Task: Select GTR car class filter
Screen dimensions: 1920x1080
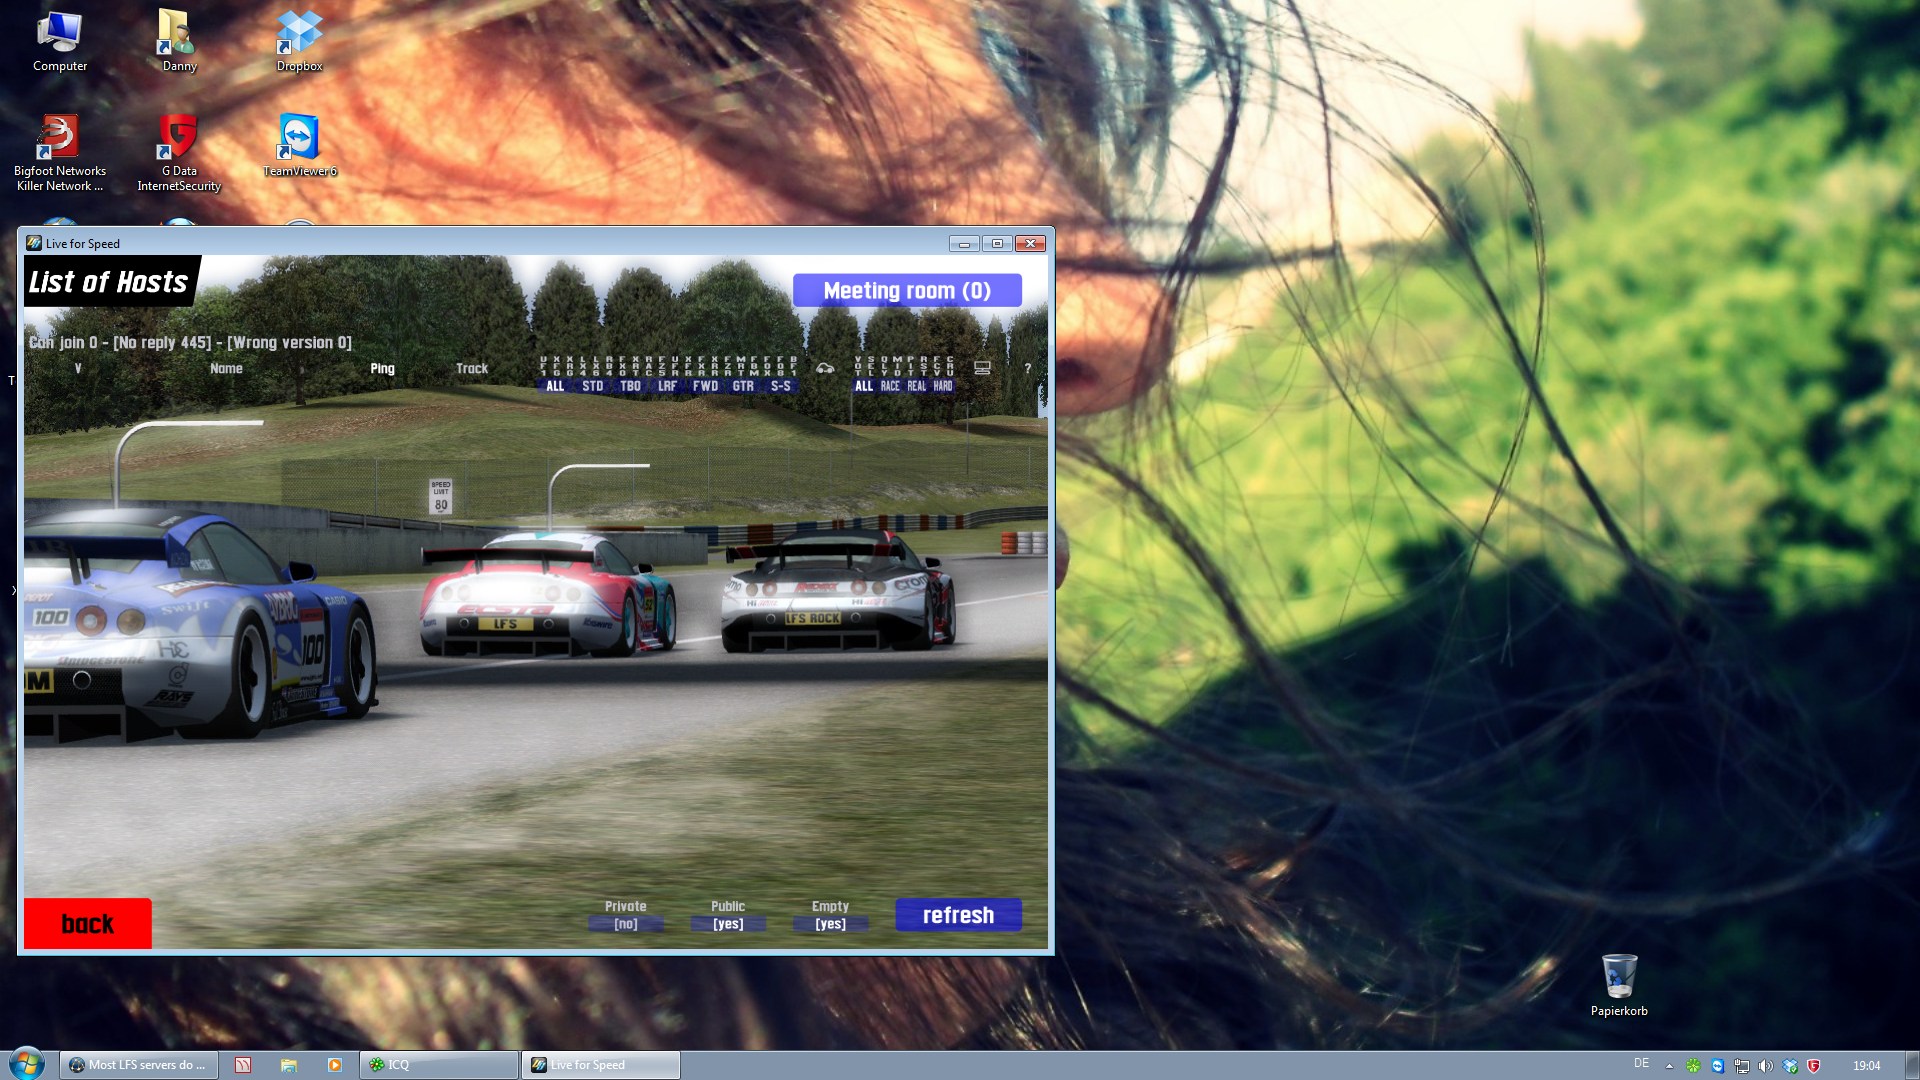Action: click(x=743, y=386)
